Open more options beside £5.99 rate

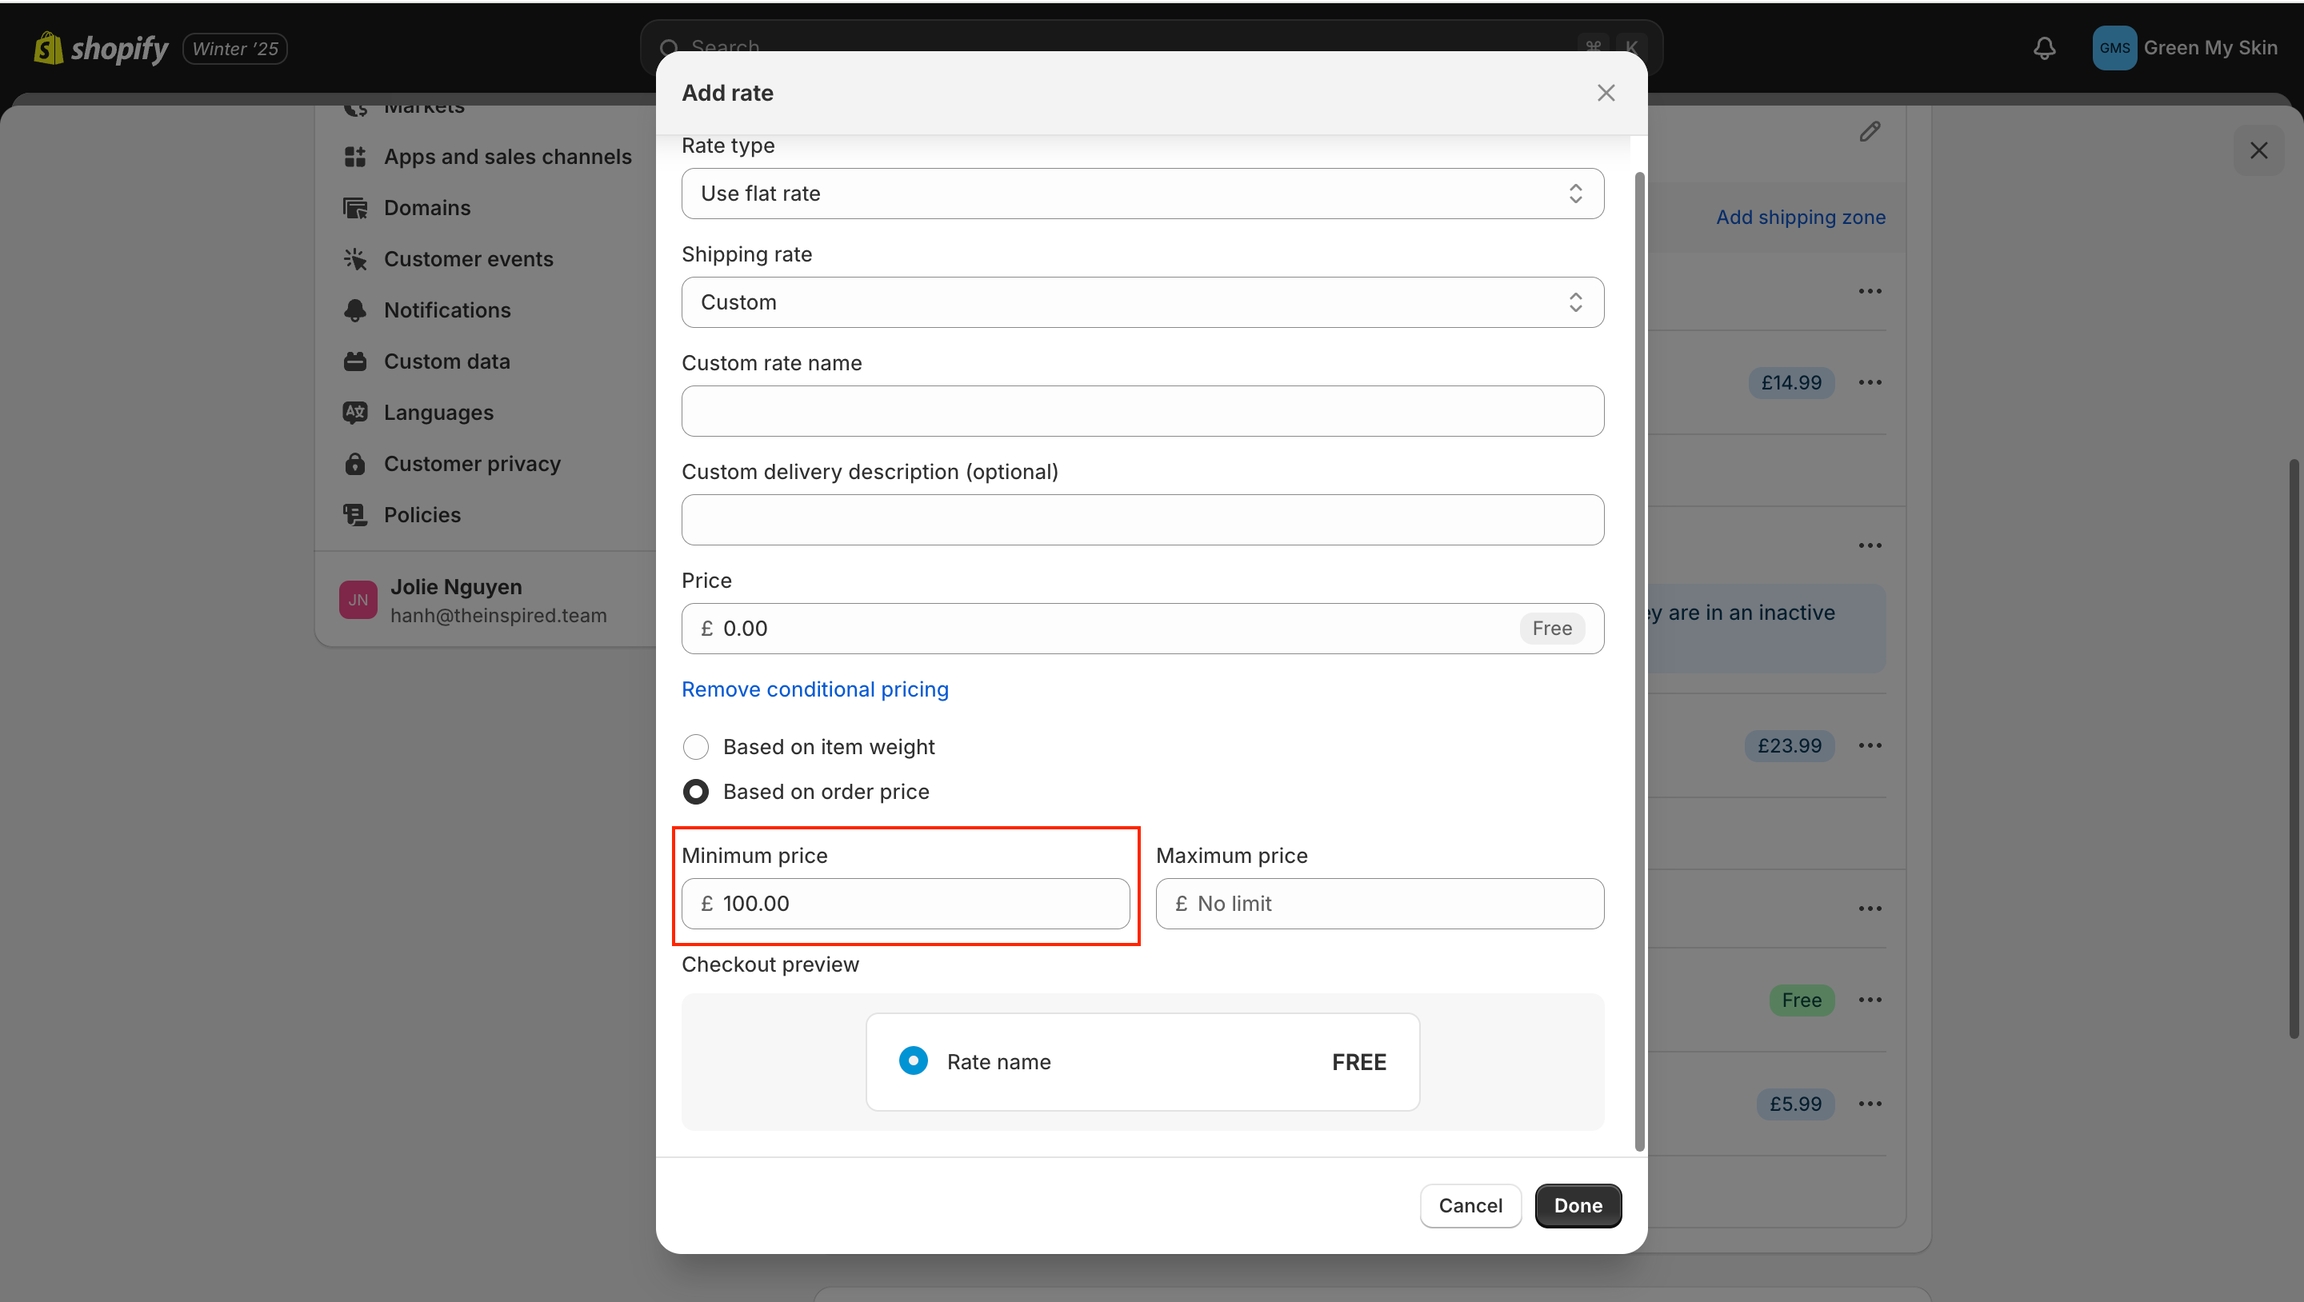pos(1869,1104)
